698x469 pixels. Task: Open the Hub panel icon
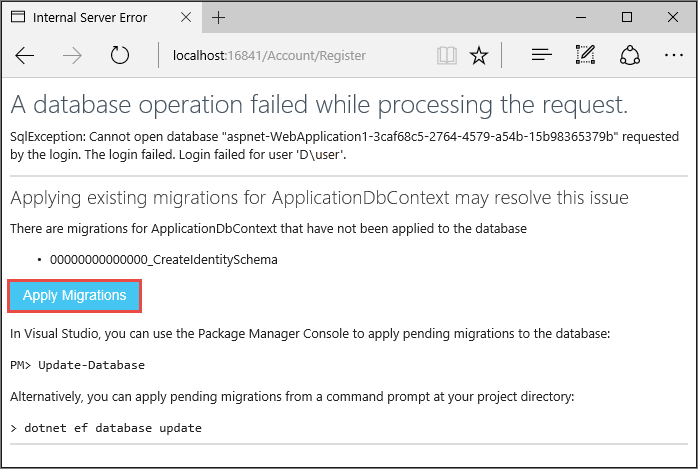click(542, 56)
